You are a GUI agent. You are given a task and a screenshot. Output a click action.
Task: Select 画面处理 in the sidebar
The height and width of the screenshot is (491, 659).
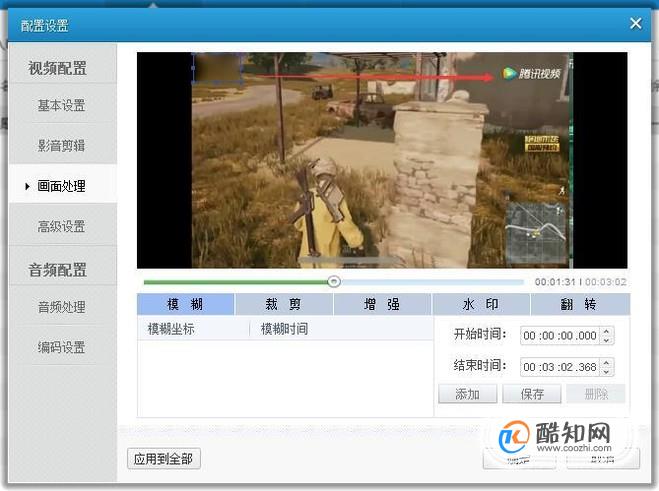pos(61,185)
